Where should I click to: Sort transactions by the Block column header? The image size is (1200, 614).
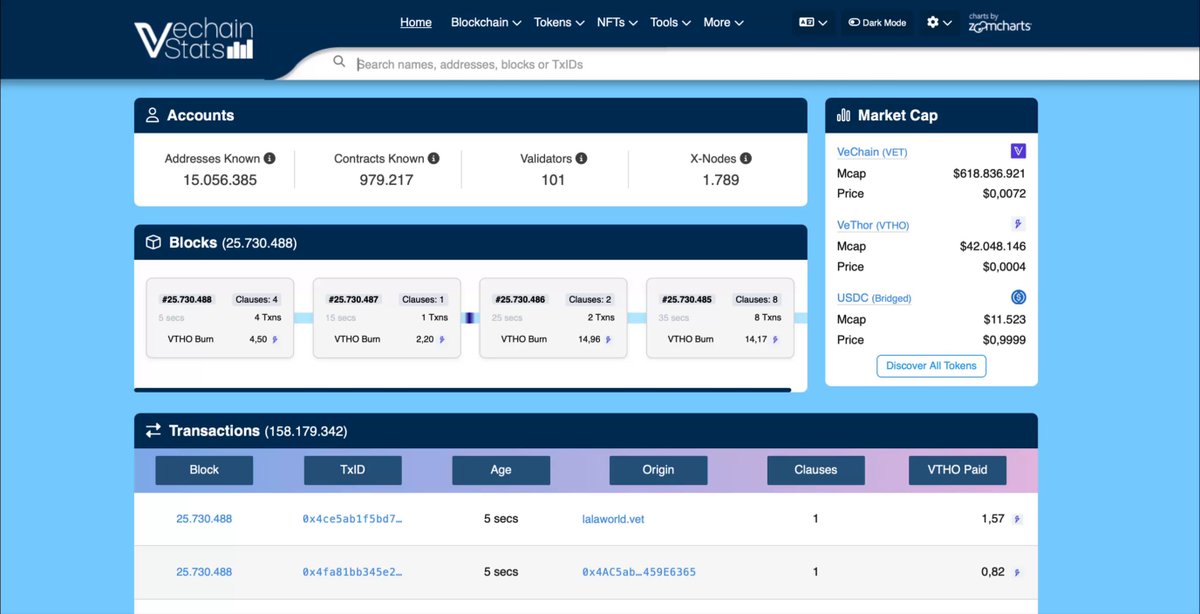point(204,470)
